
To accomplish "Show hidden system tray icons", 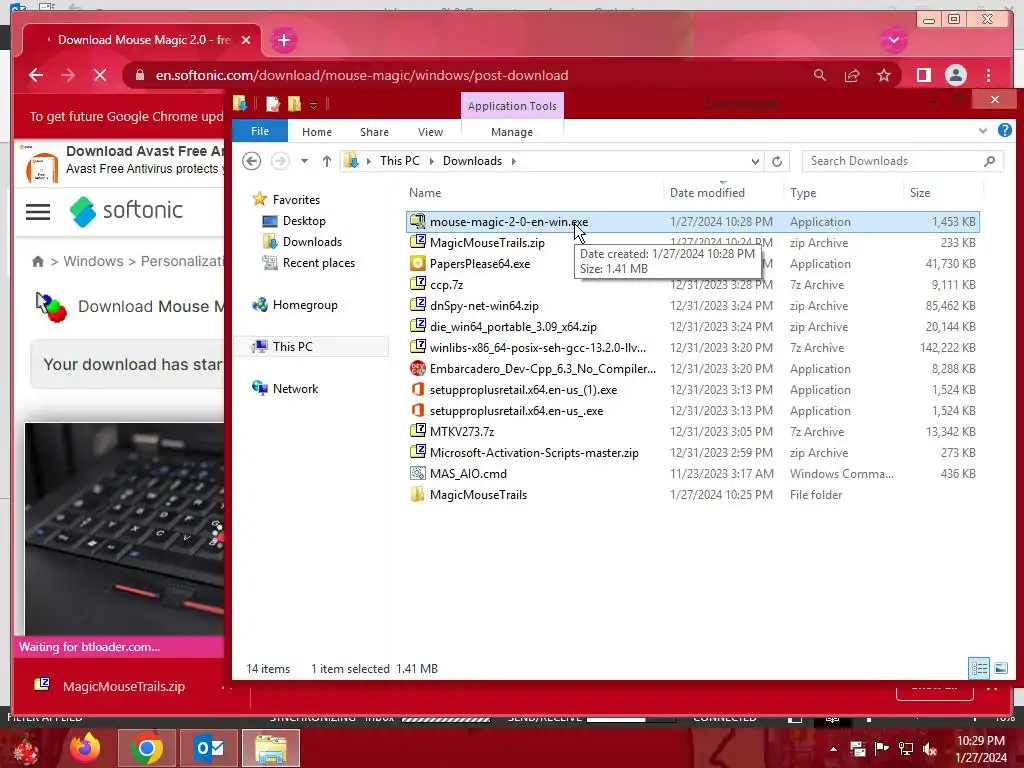I will 833,749.
